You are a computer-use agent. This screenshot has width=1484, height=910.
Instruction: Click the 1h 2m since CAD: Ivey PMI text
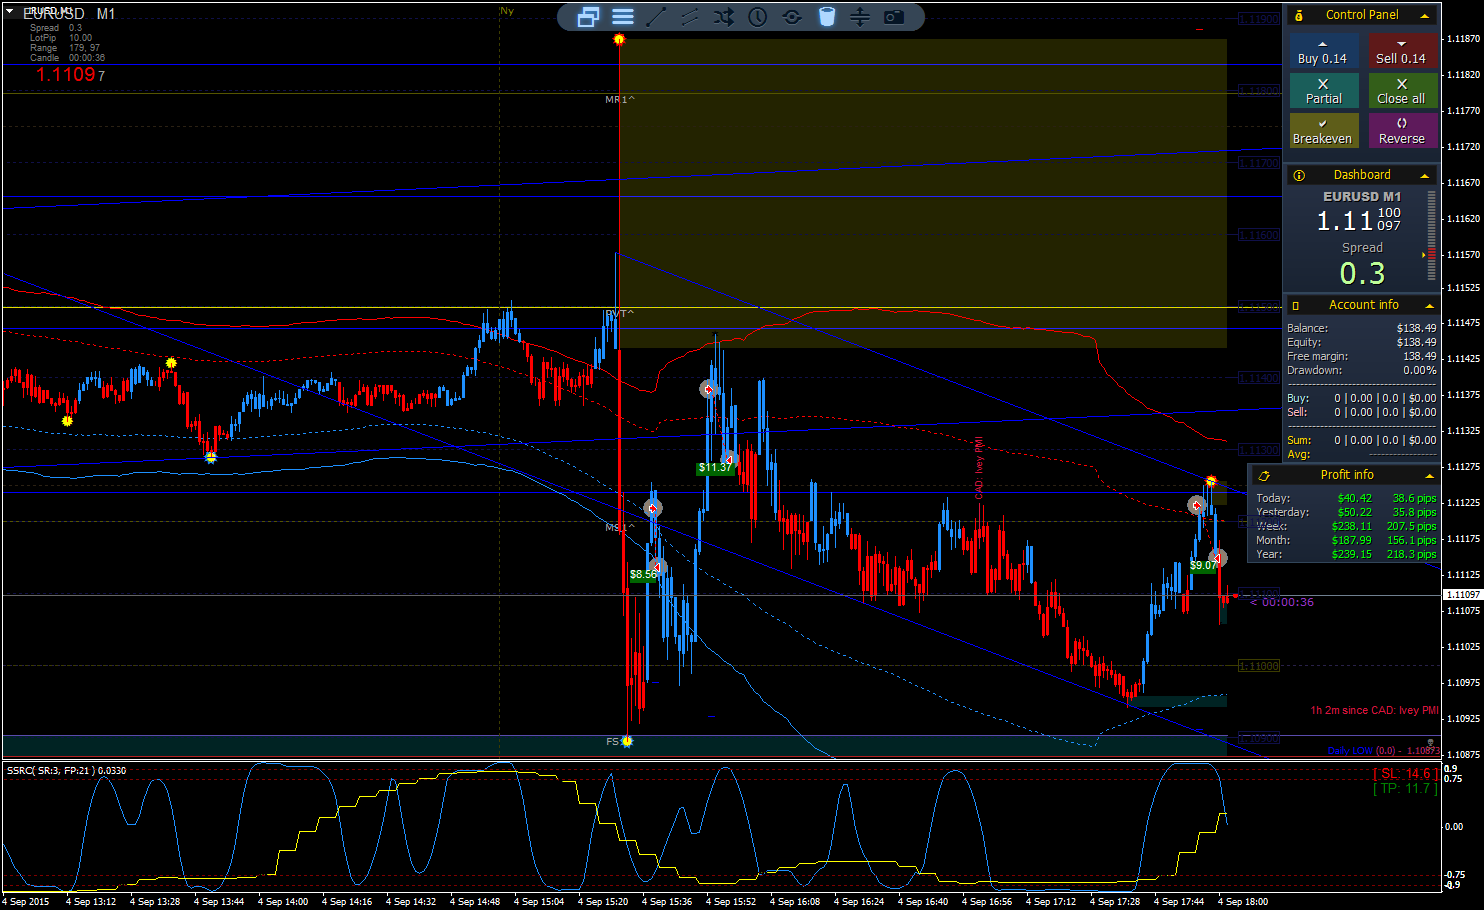[x=1374, y=710]
